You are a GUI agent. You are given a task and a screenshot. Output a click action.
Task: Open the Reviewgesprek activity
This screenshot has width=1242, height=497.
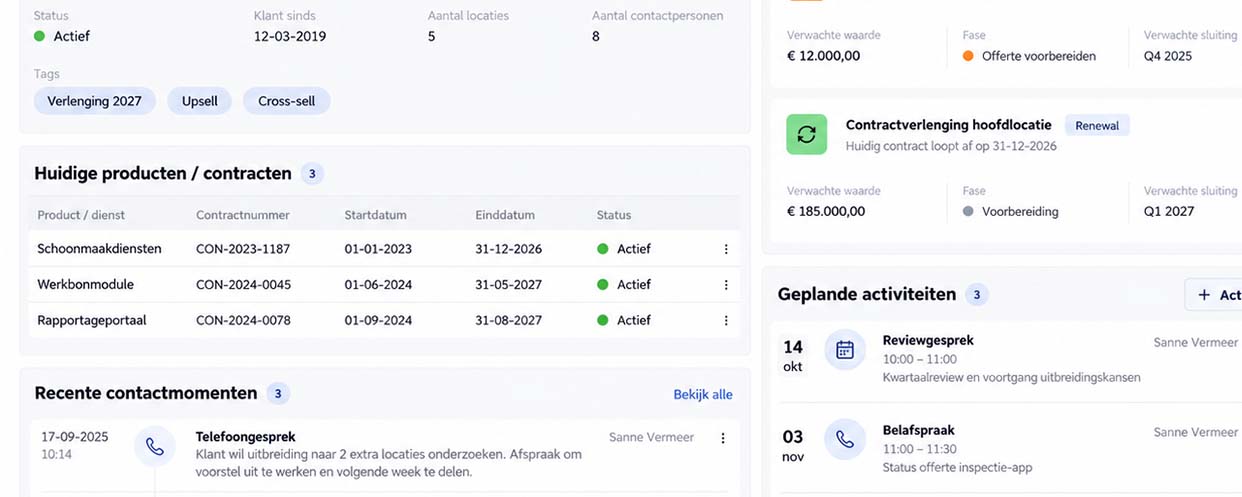pos(928,340)
